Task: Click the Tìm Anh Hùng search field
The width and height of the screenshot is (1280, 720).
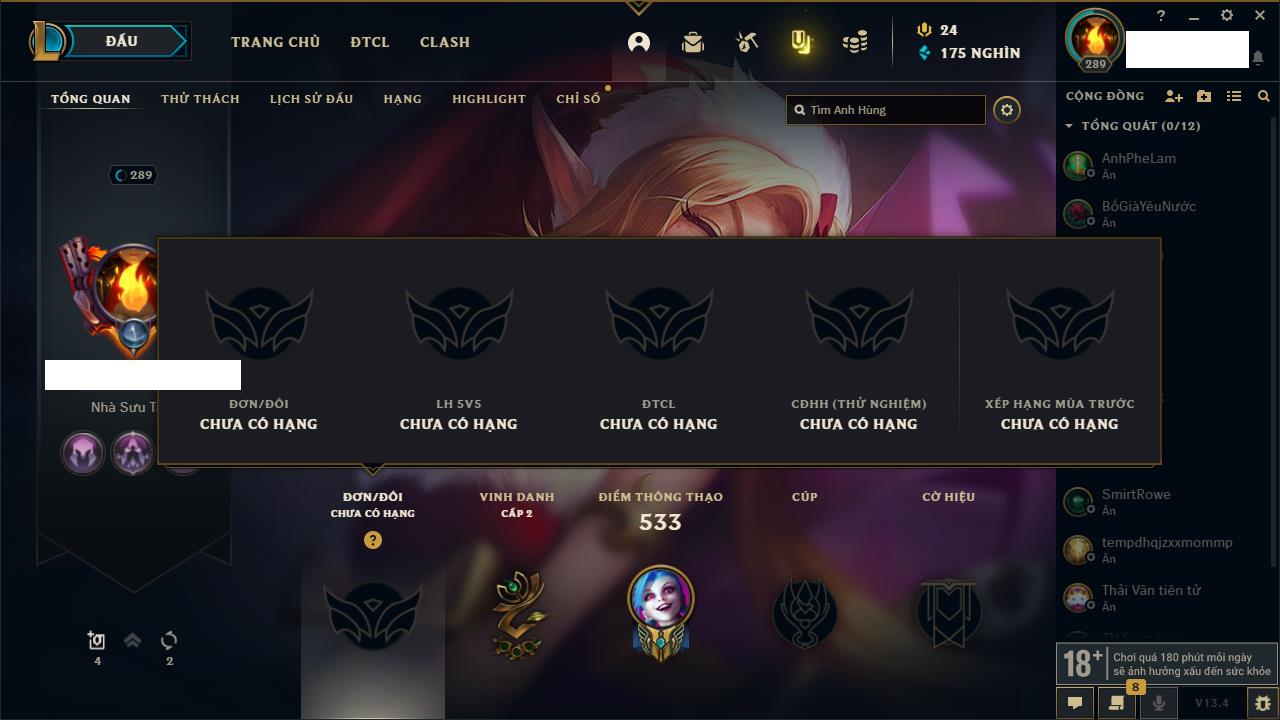Action: [886, 110]
